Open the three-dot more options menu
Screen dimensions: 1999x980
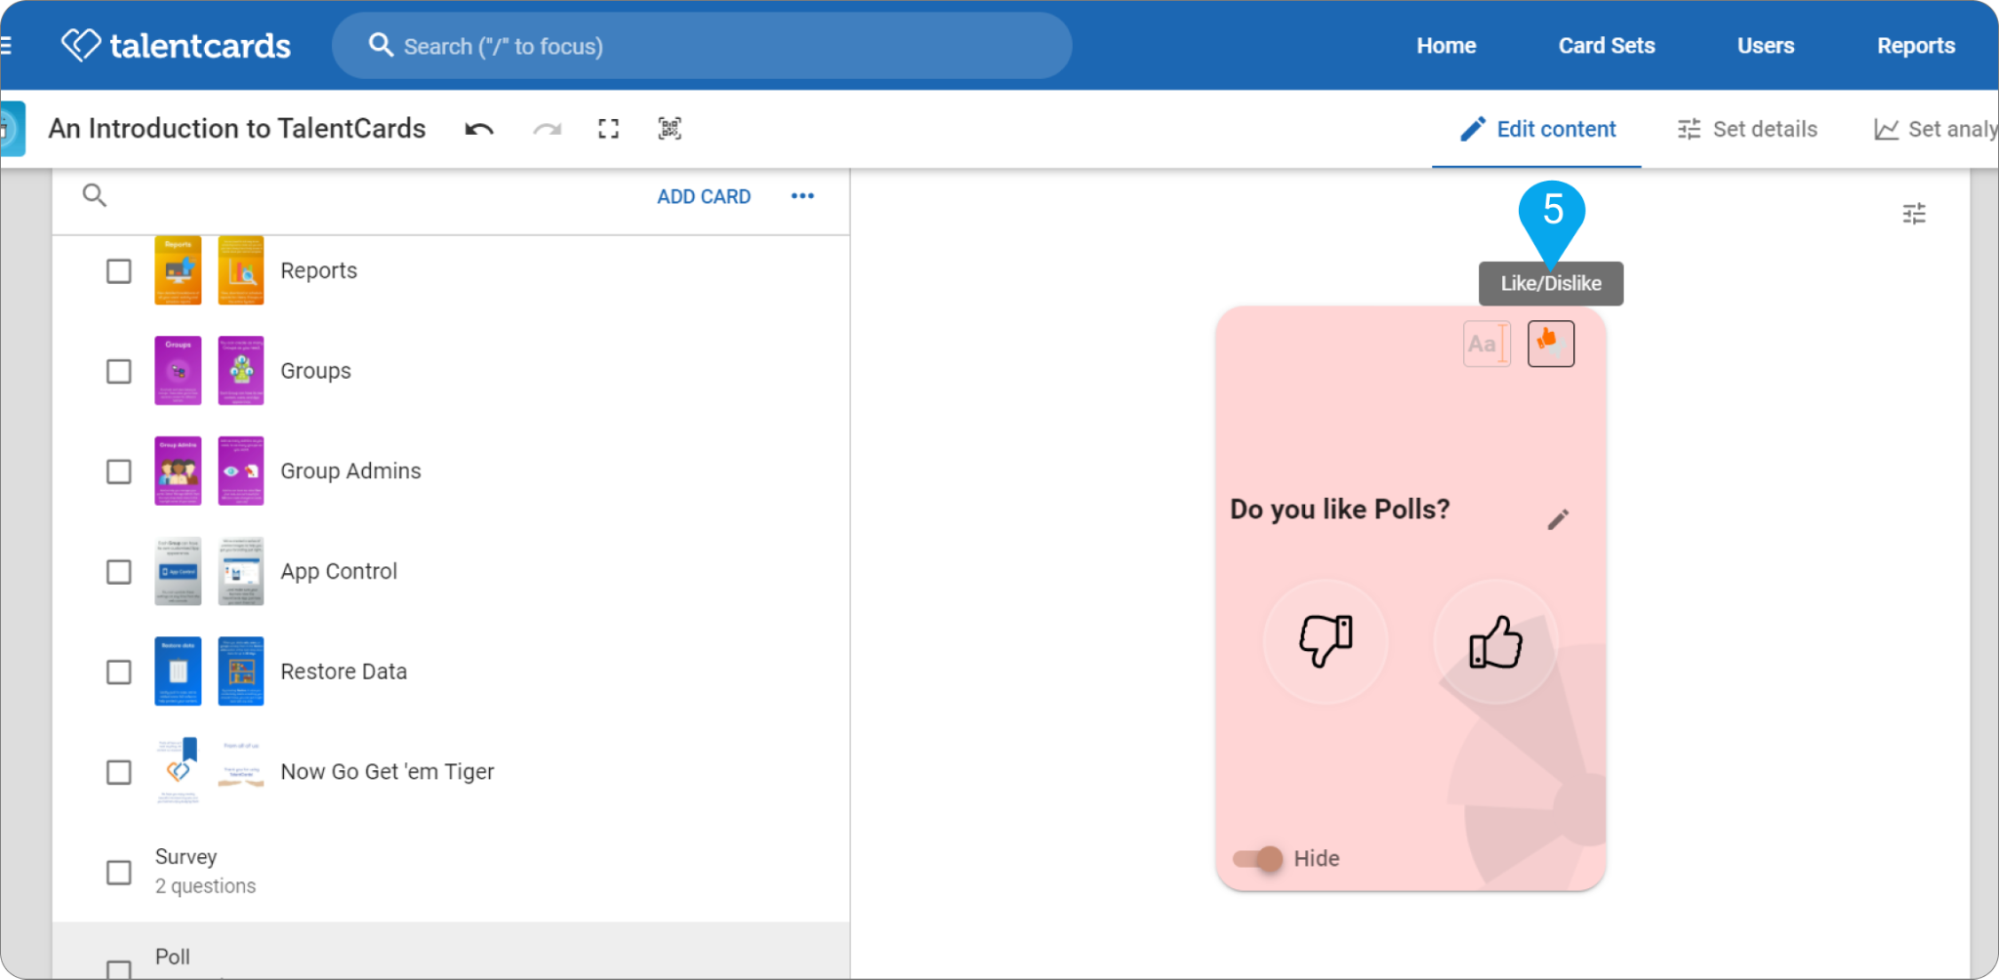(x=802, y=196)
